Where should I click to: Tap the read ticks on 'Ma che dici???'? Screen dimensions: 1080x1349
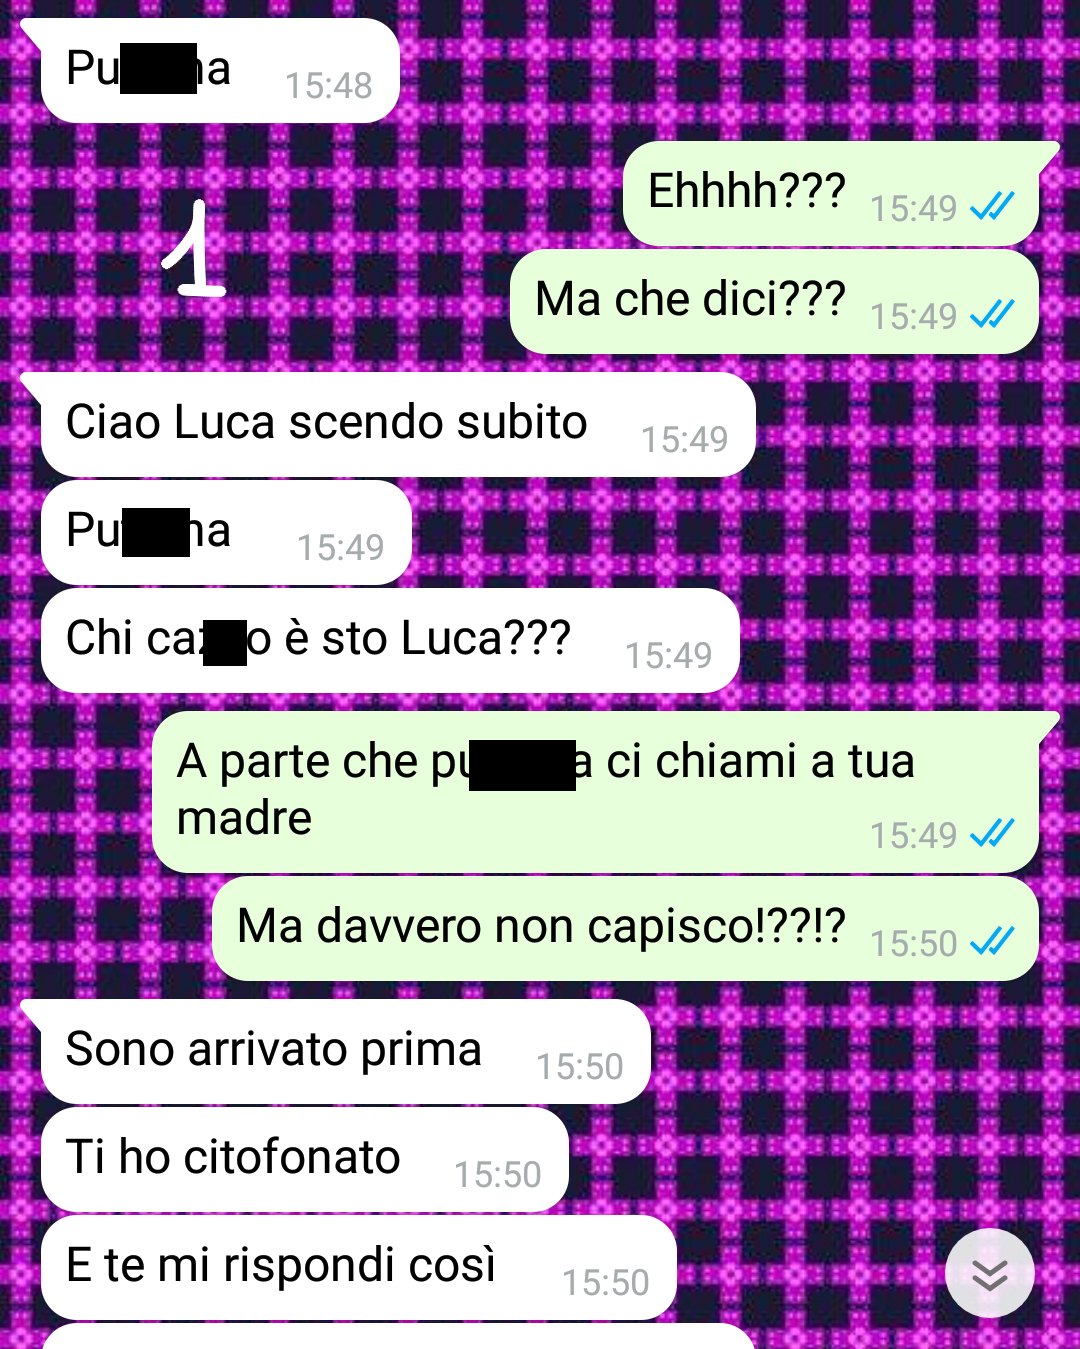click(x=992, y=314)
